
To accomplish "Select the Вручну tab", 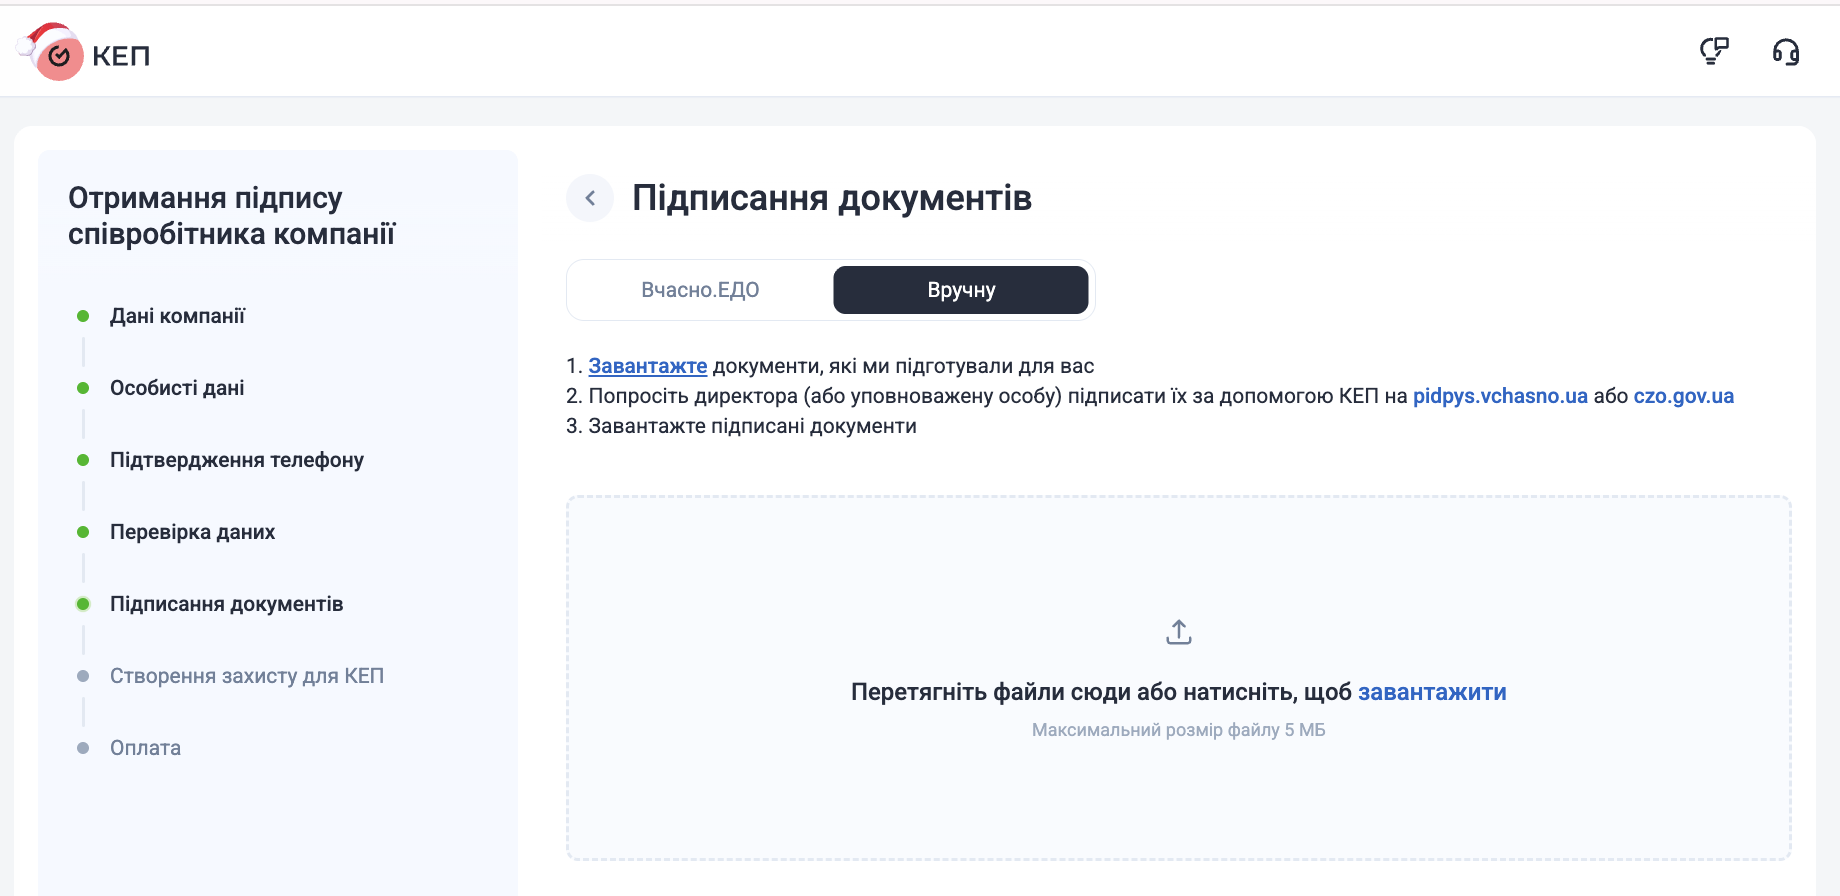I will 960,290.
